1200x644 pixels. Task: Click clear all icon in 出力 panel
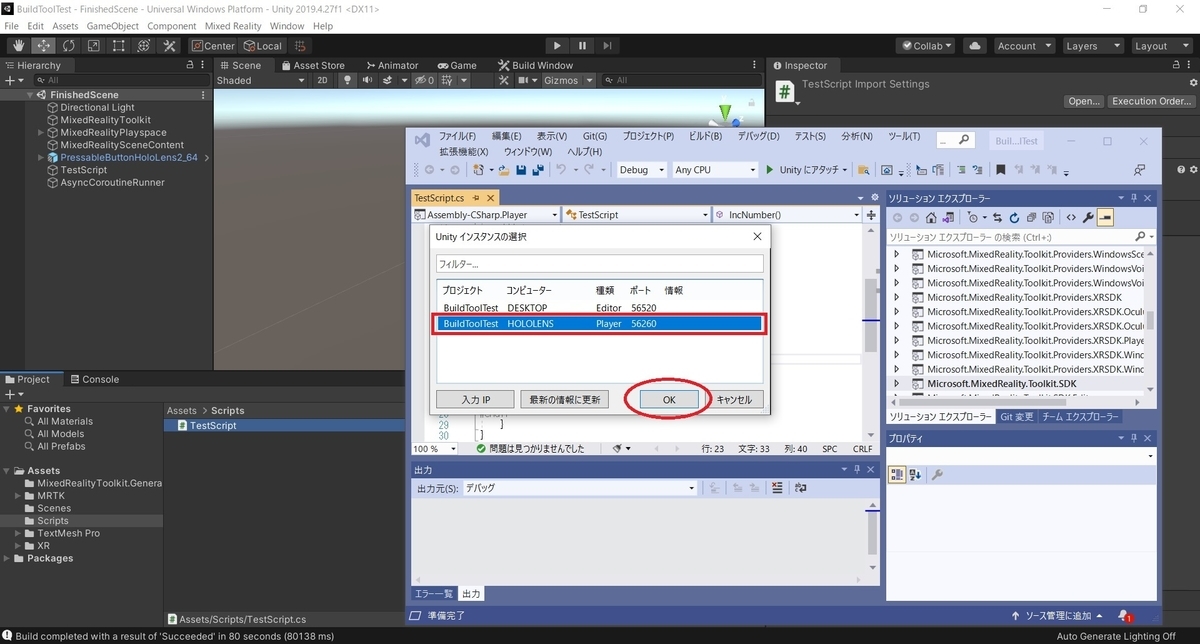(x=778, y=488)
